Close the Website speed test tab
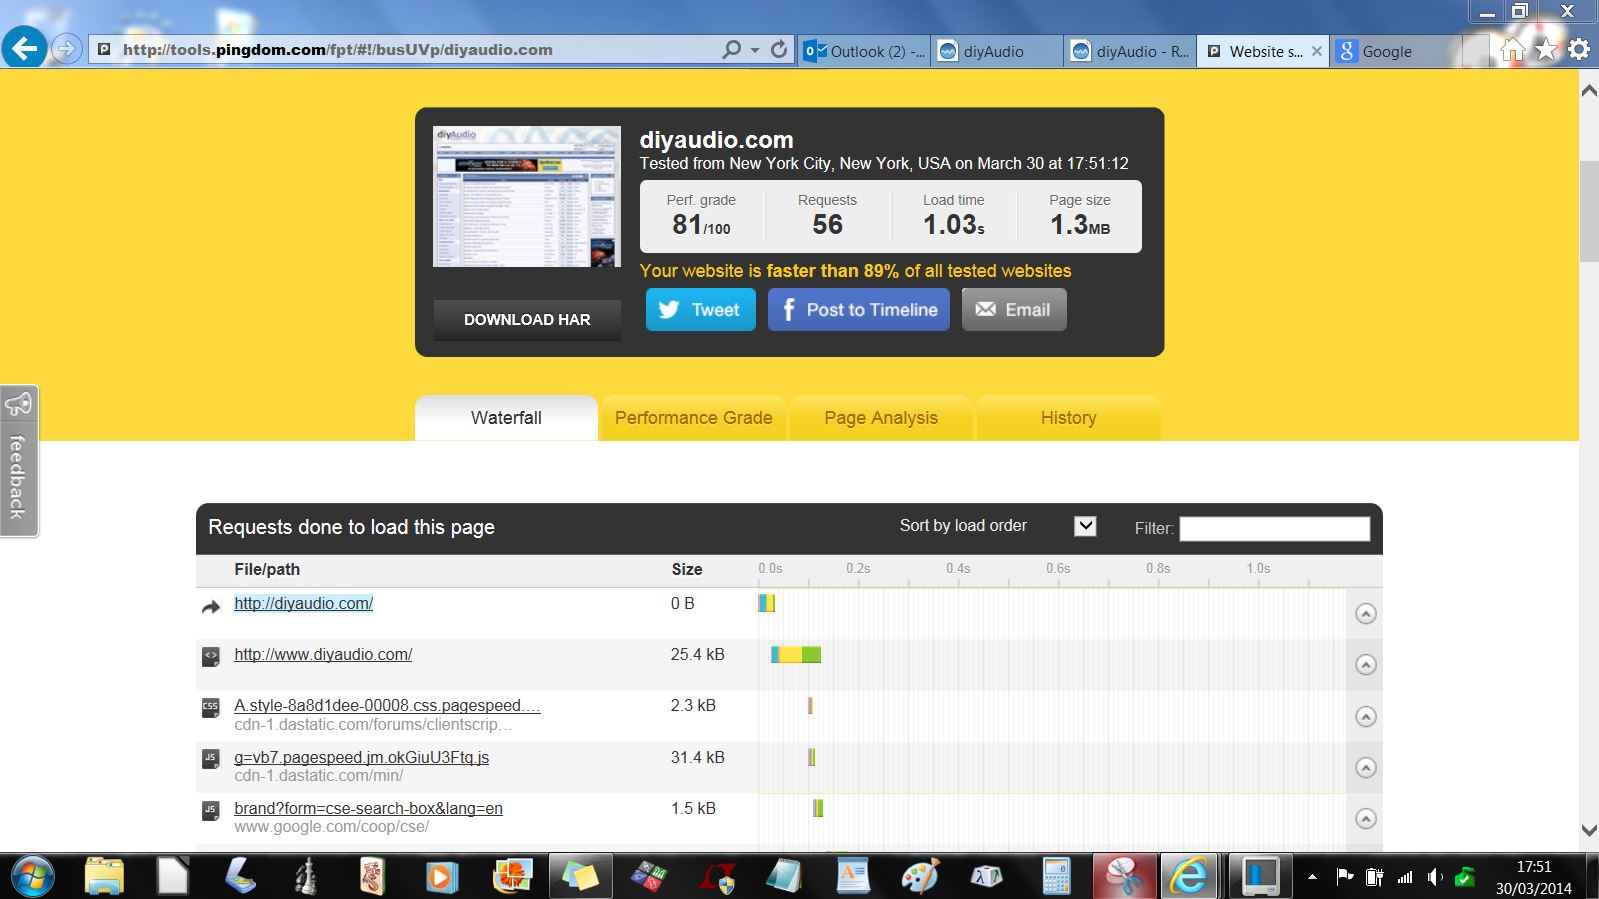This screenshot has width=1599, height=899. (x=1316, y=51)
